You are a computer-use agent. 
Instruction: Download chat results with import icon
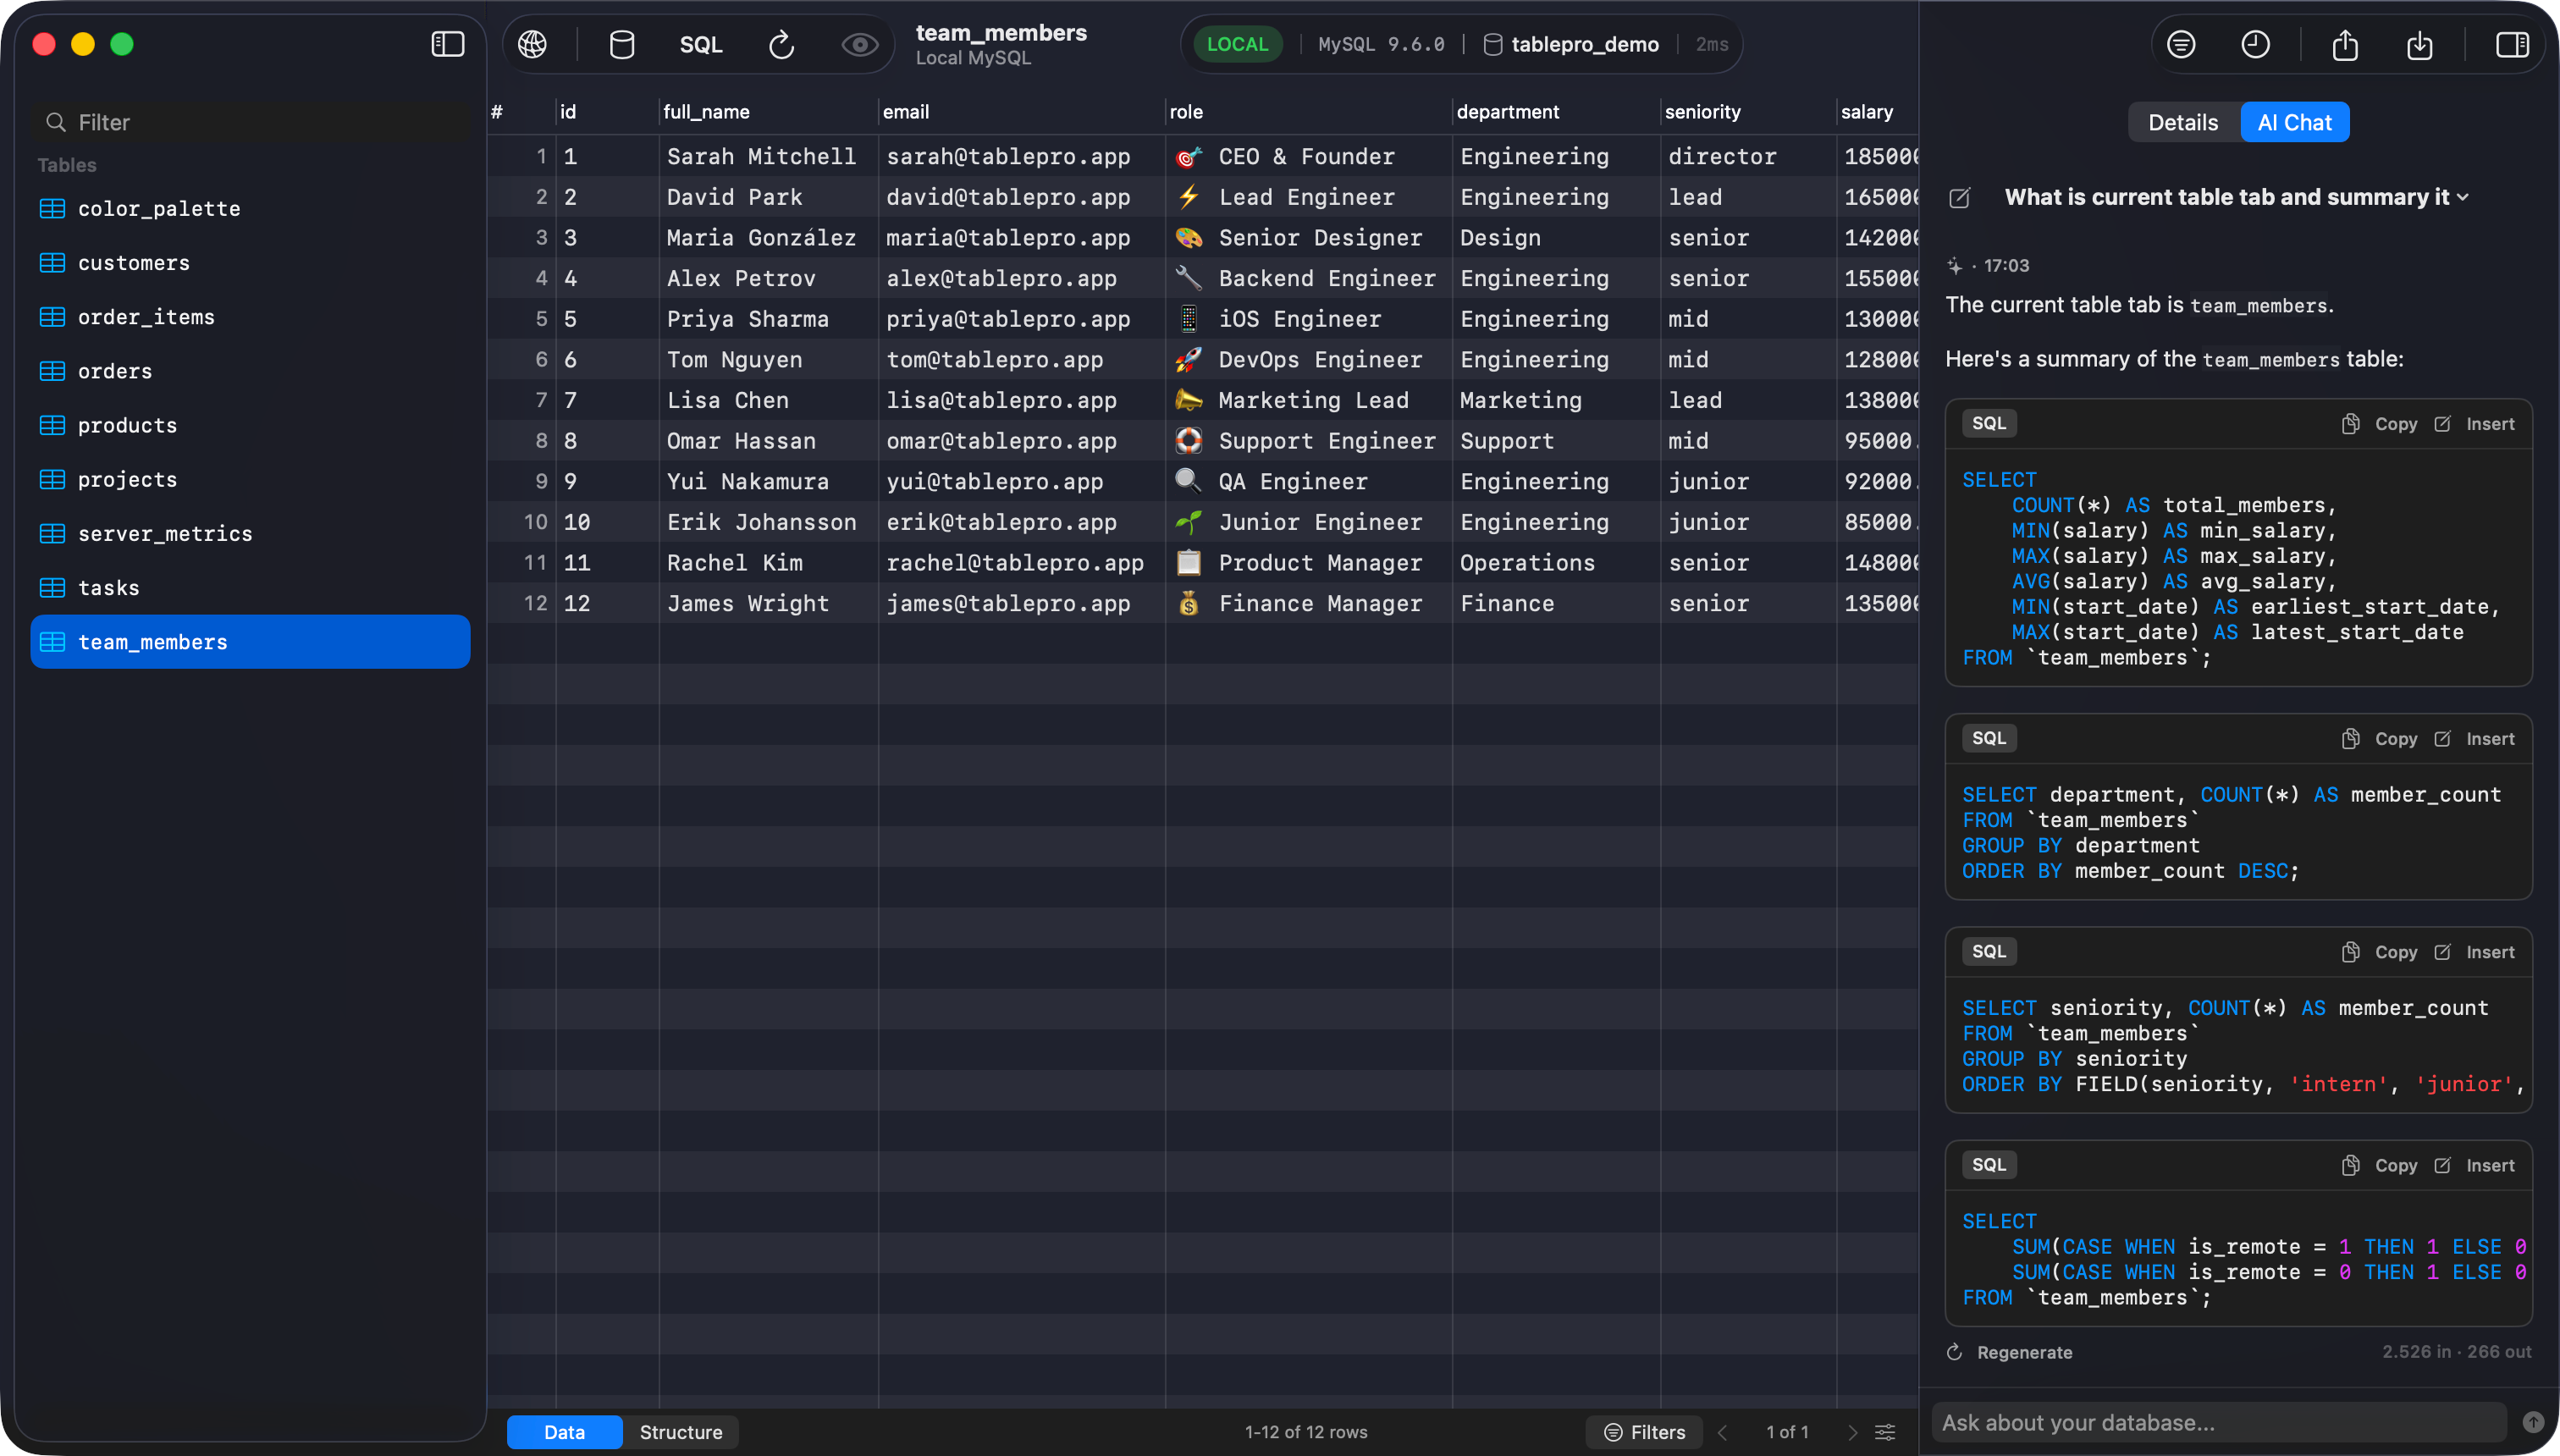tap(2420, 44)
